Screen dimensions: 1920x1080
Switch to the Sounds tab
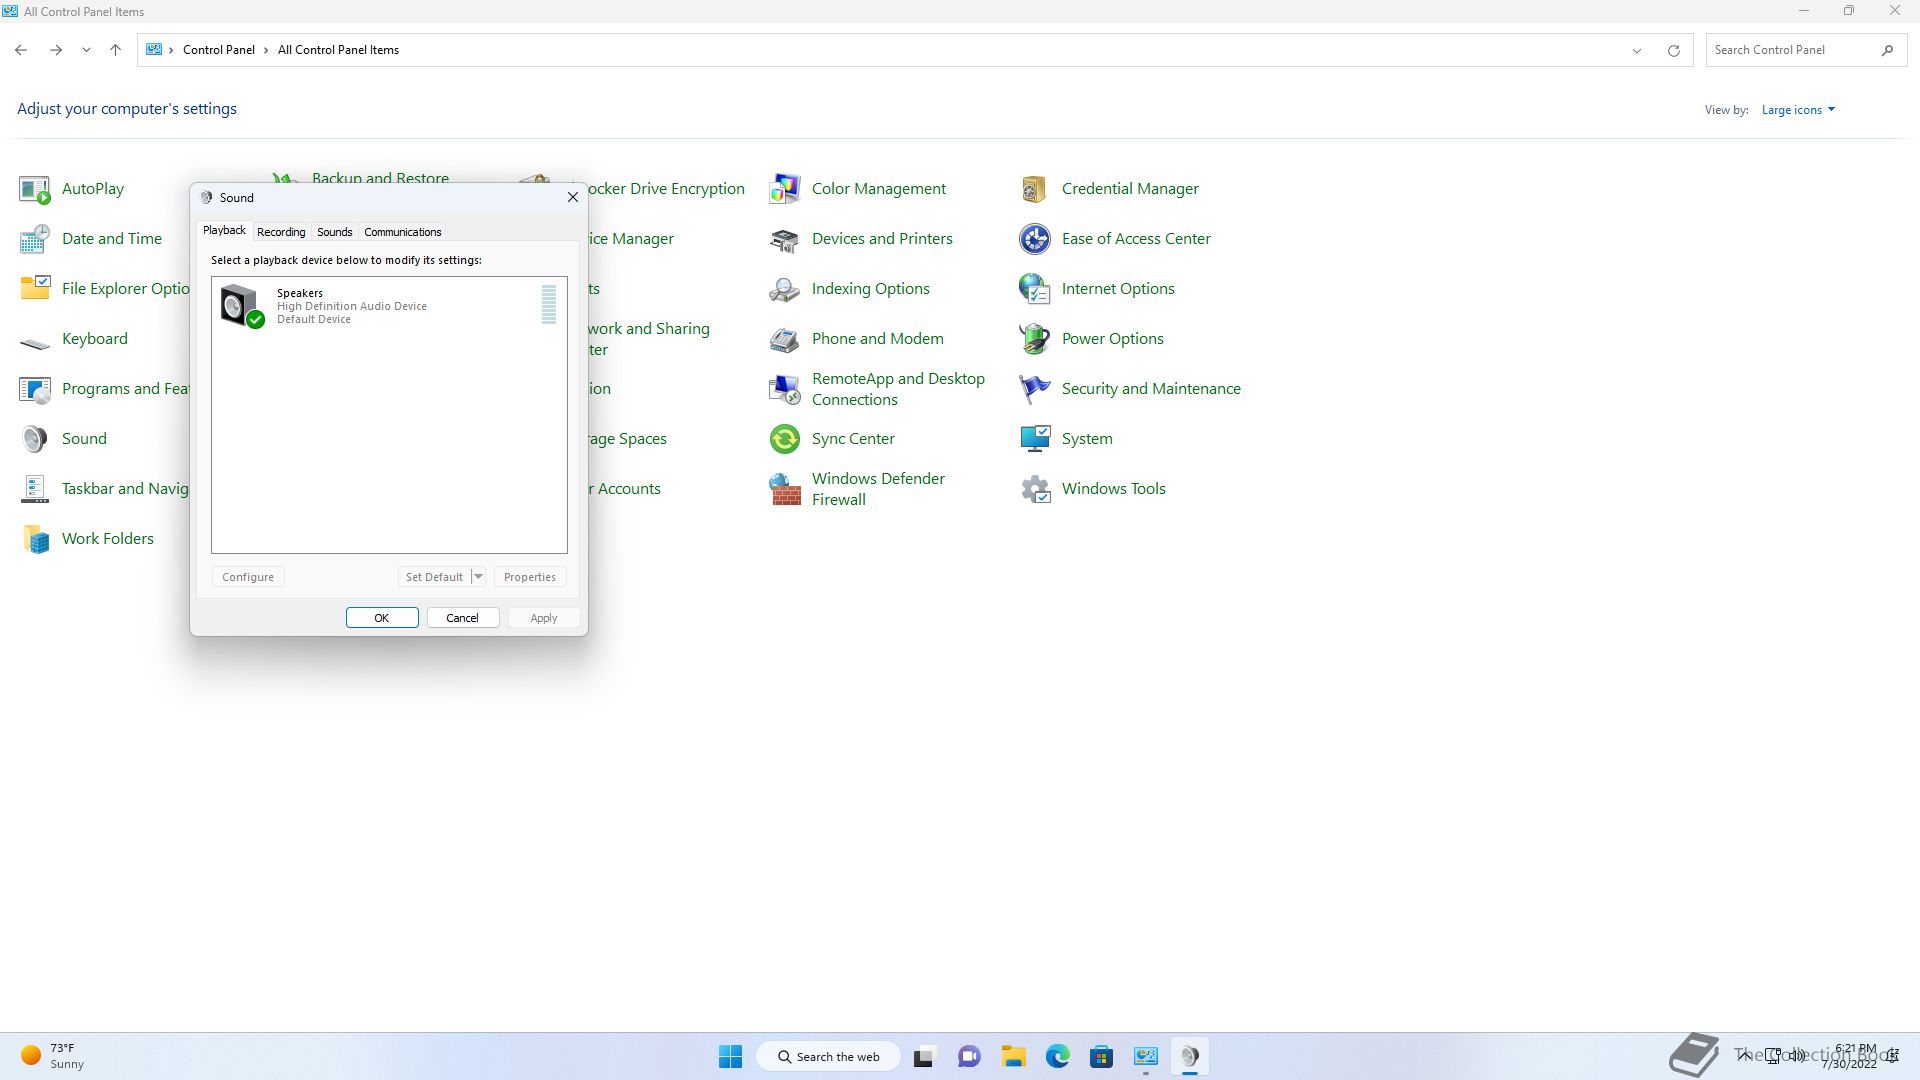coord(335,232)
